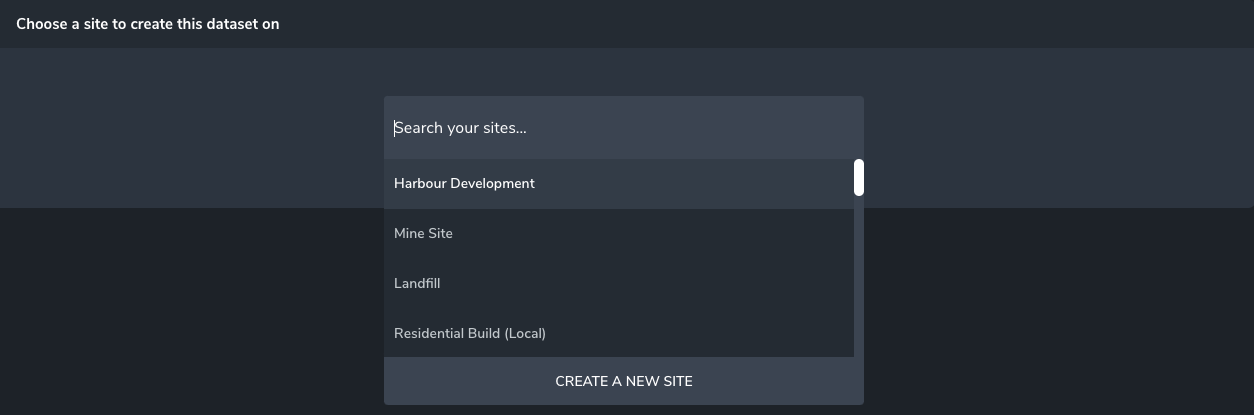Click the scrollbar track below the thumb

[858, 280]
